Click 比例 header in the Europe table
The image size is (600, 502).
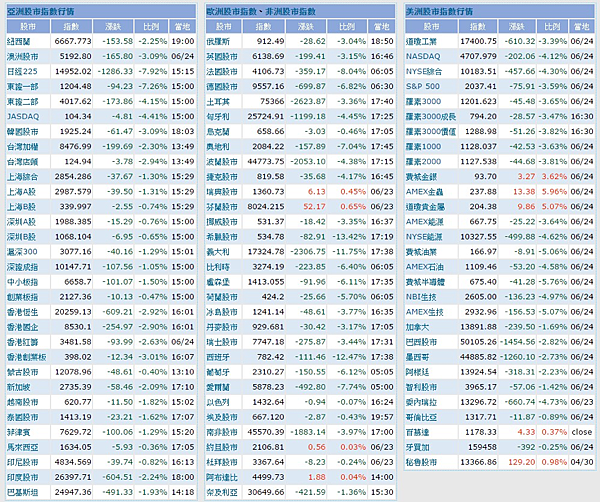click(x=347, y=27)
